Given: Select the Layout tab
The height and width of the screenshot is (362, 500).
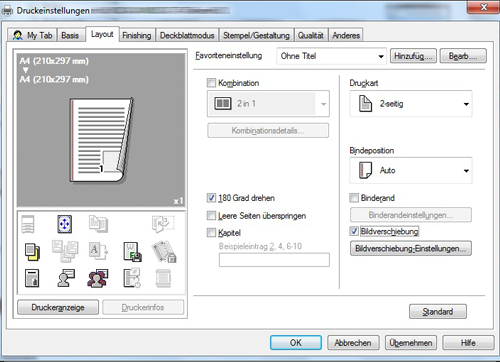Looking at the screenshot, I should 102,34.
